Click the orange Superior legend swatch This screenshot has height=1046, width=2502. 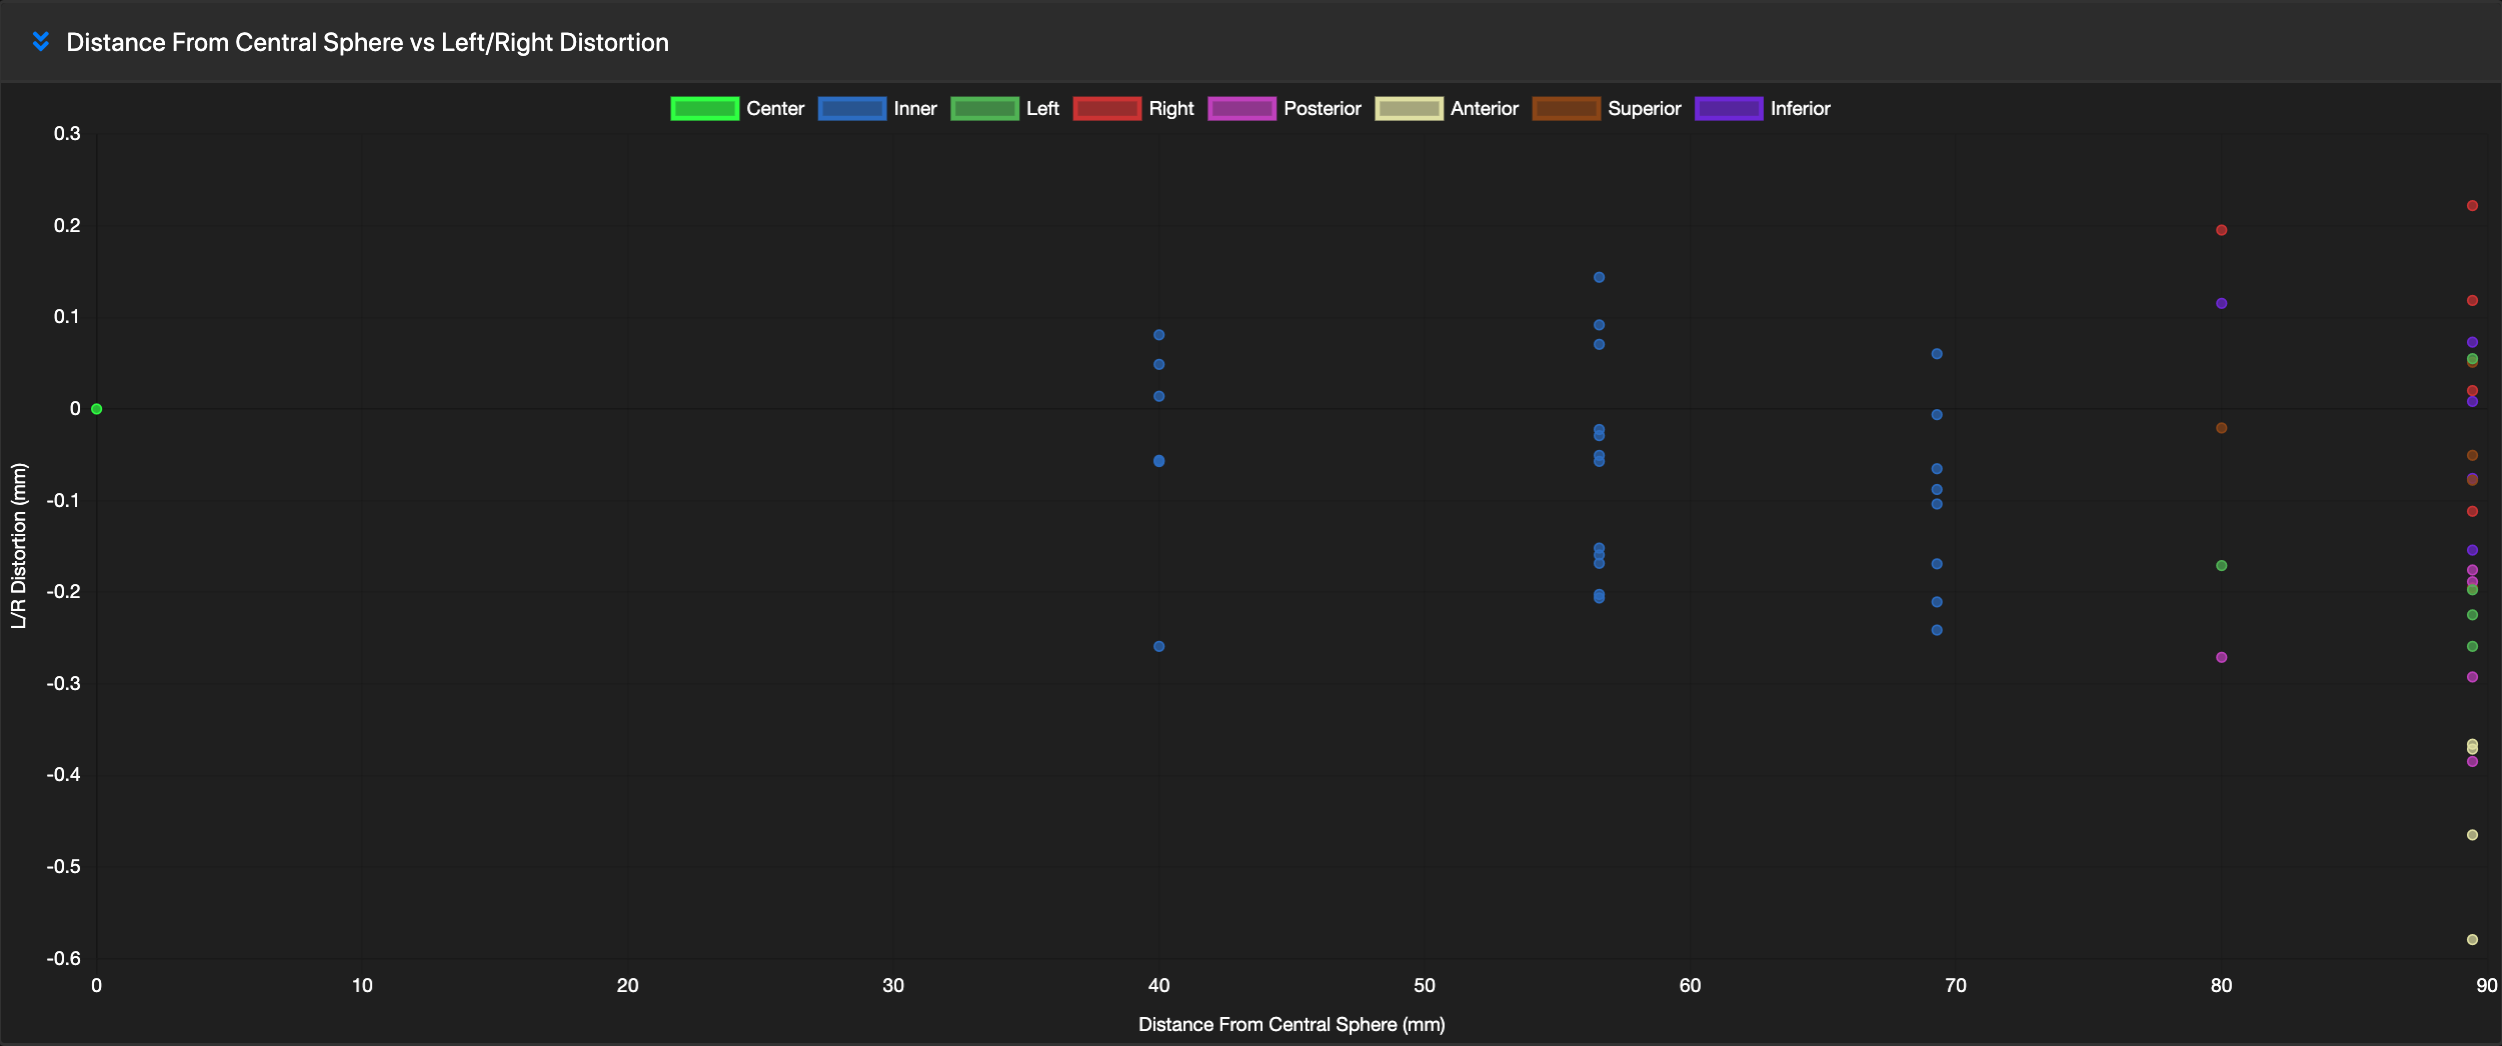click(1567, 108)
